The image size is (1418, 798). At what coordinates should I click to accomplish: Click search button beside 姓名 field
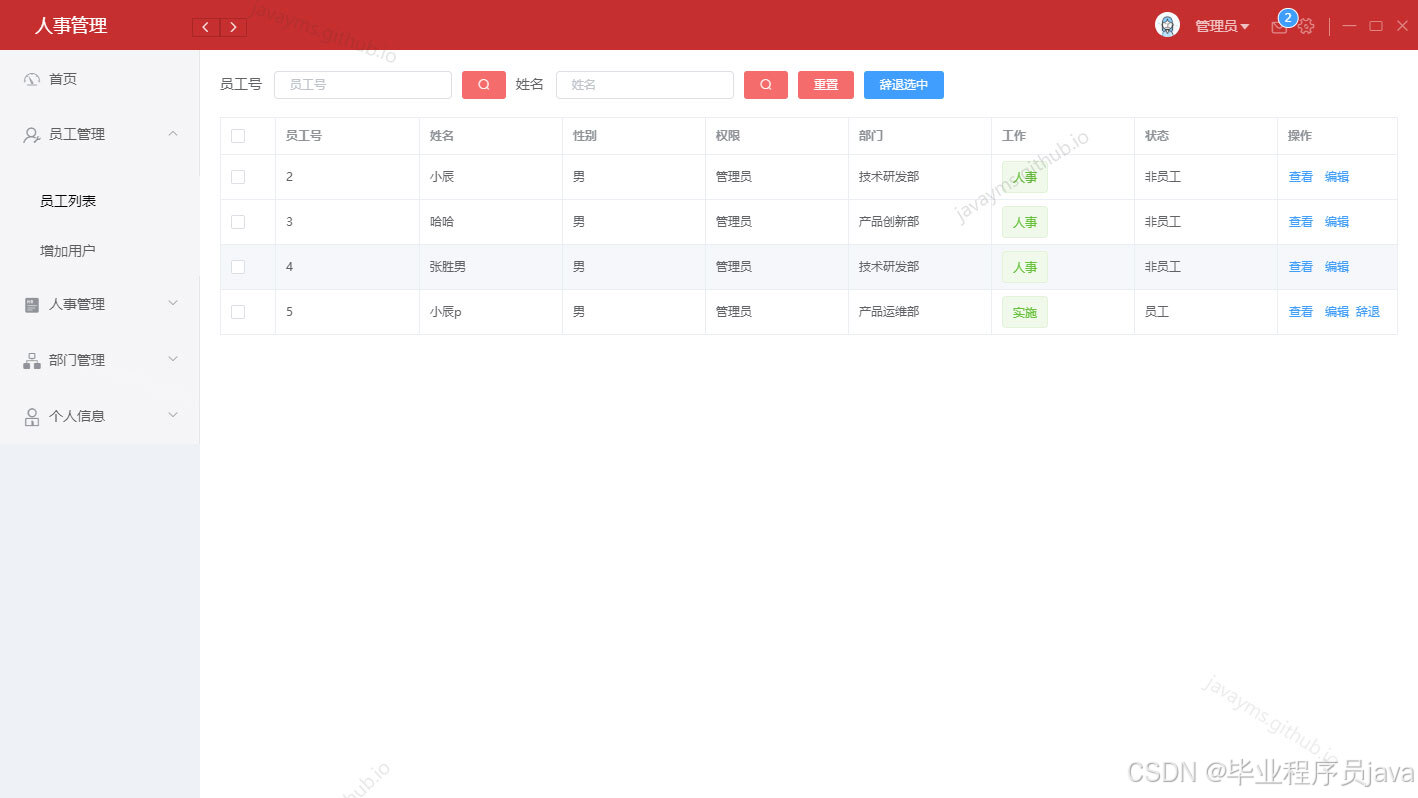click(766, 85)
